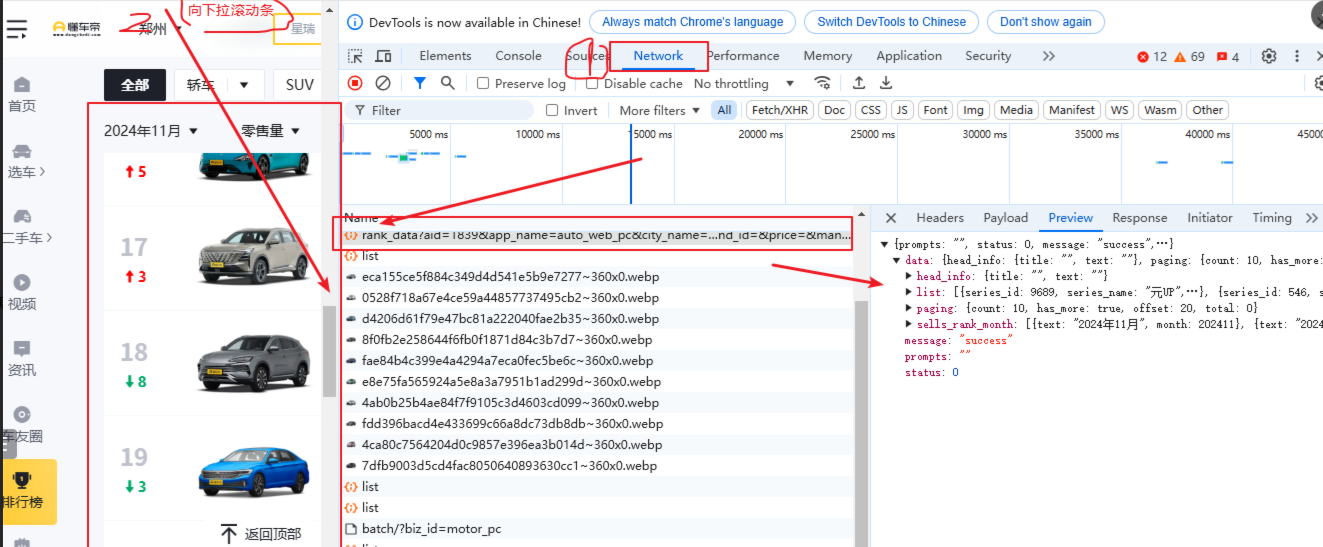This screenshot has height=547, width=1323.
Task: Toggle the Img type filter
Action: click(x=972, y=110)
